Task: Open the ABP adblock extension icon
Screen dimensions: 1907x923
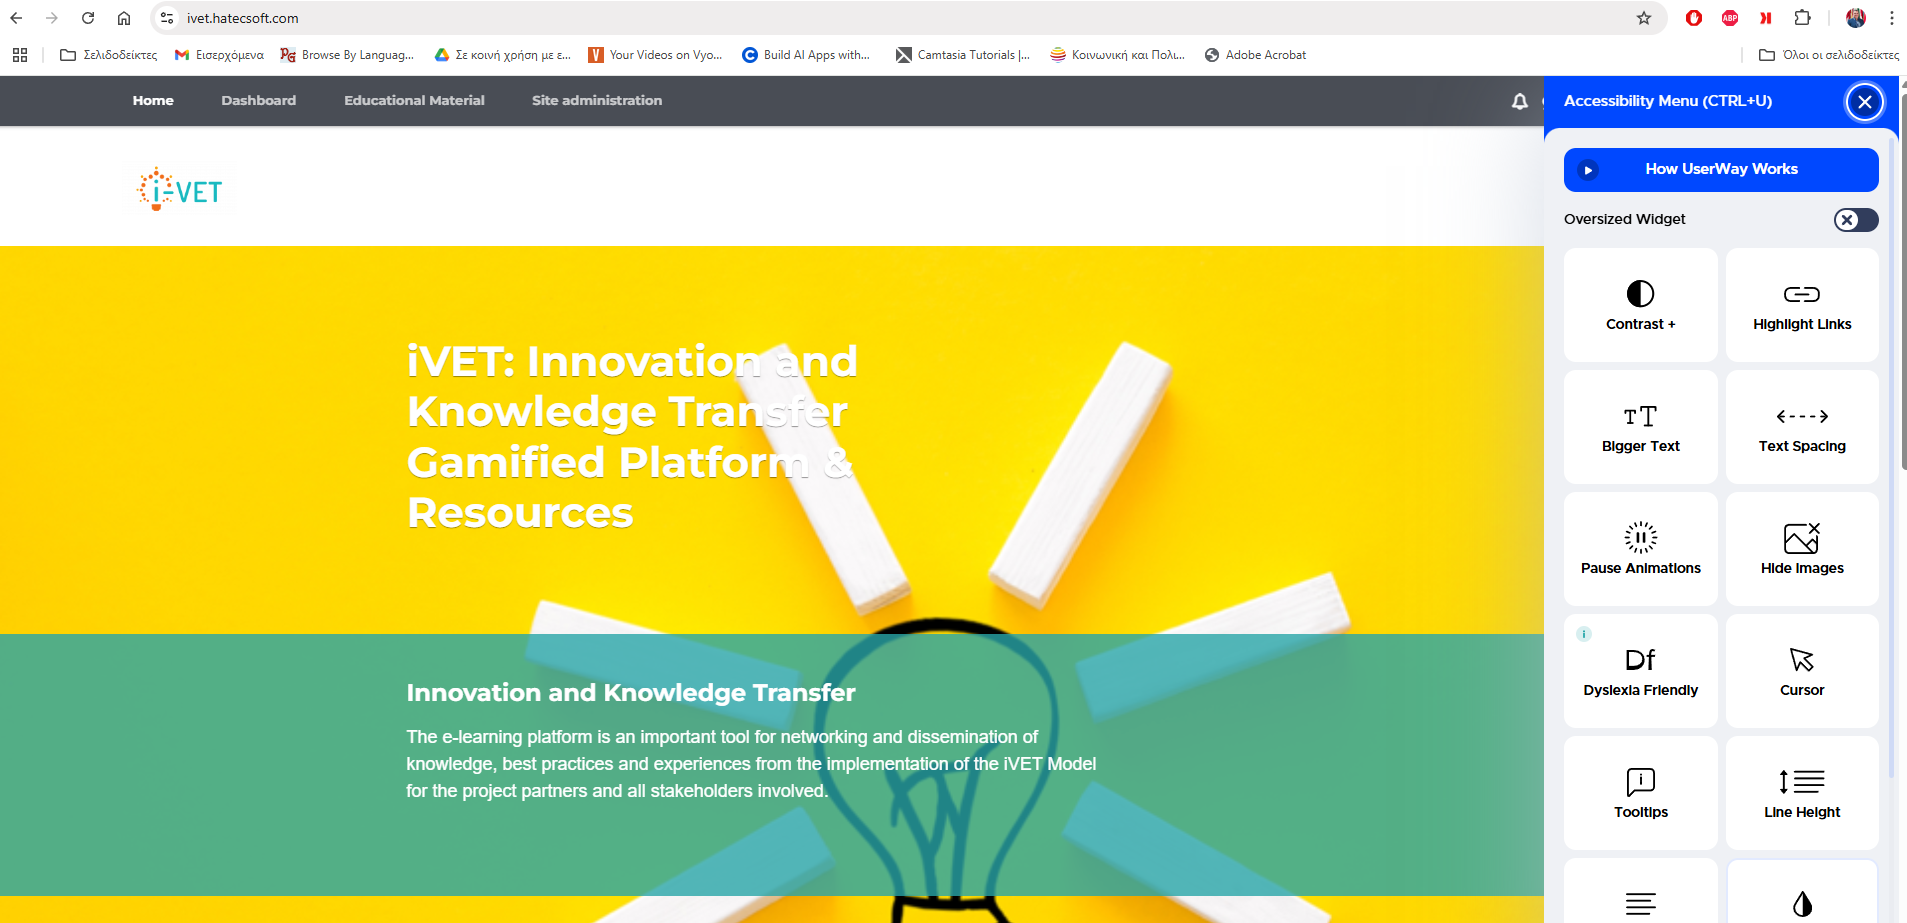Action: 1730,18
